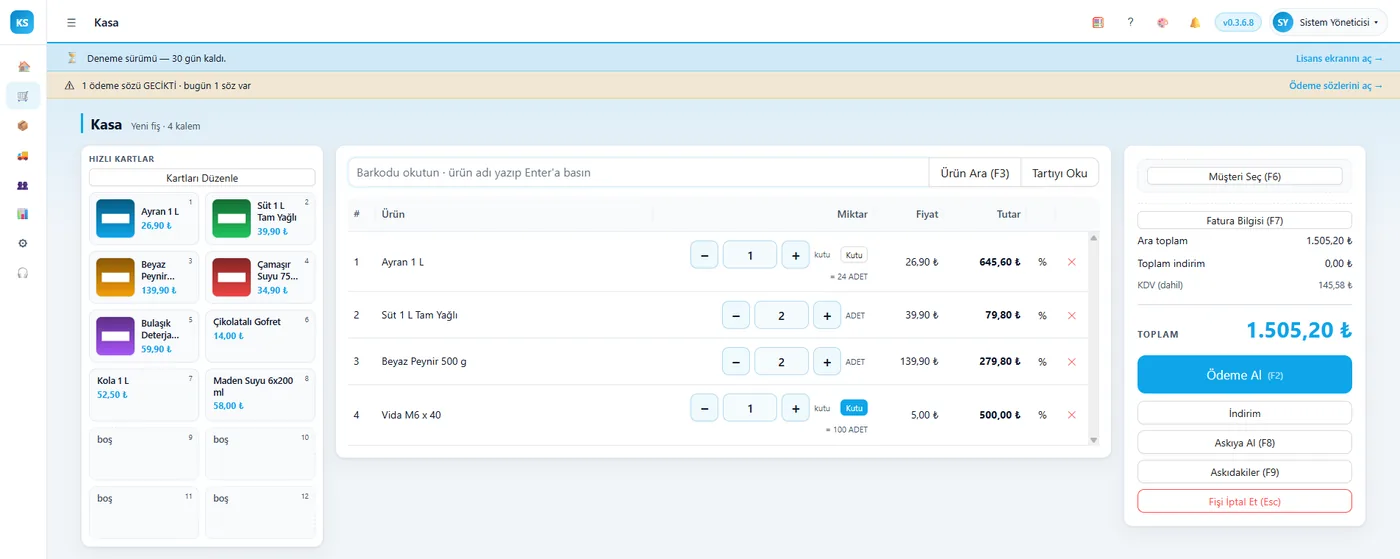The height and width of the screenshot is (559, 1400).
Task: Apply percent discount to Beyaz Peynir row
Action: point(1042,362)
